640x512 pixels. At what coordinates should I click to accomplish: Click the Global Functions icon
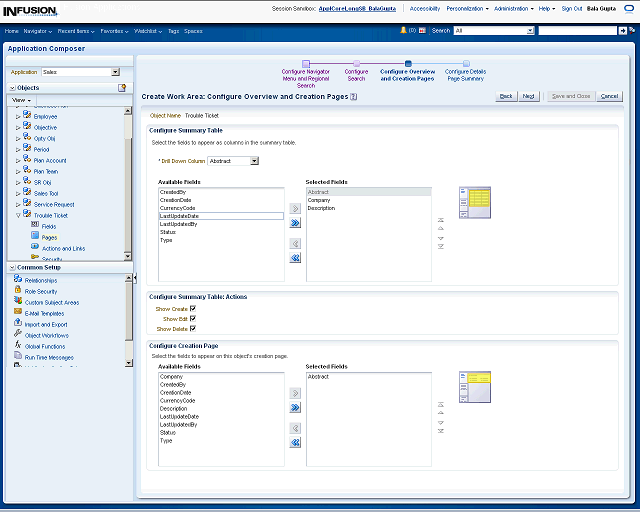[x=18, y=346]
